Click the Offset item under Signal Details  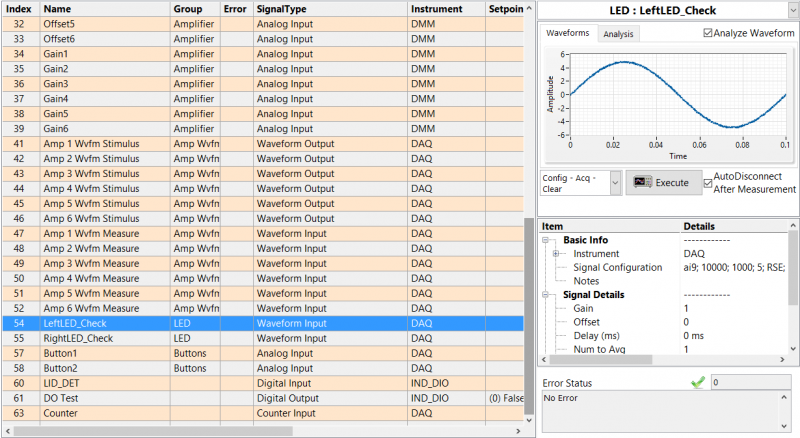(586, 322)
